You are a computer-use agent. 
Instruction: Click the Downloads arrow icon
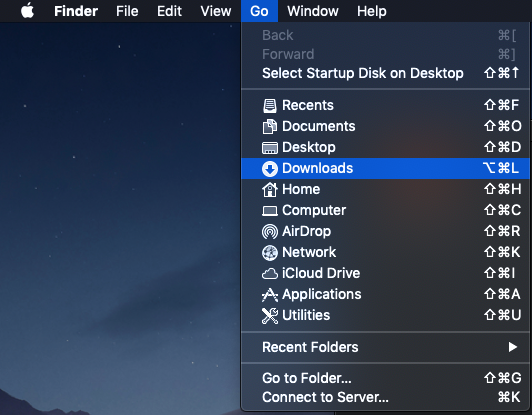(x=270, y=169)
